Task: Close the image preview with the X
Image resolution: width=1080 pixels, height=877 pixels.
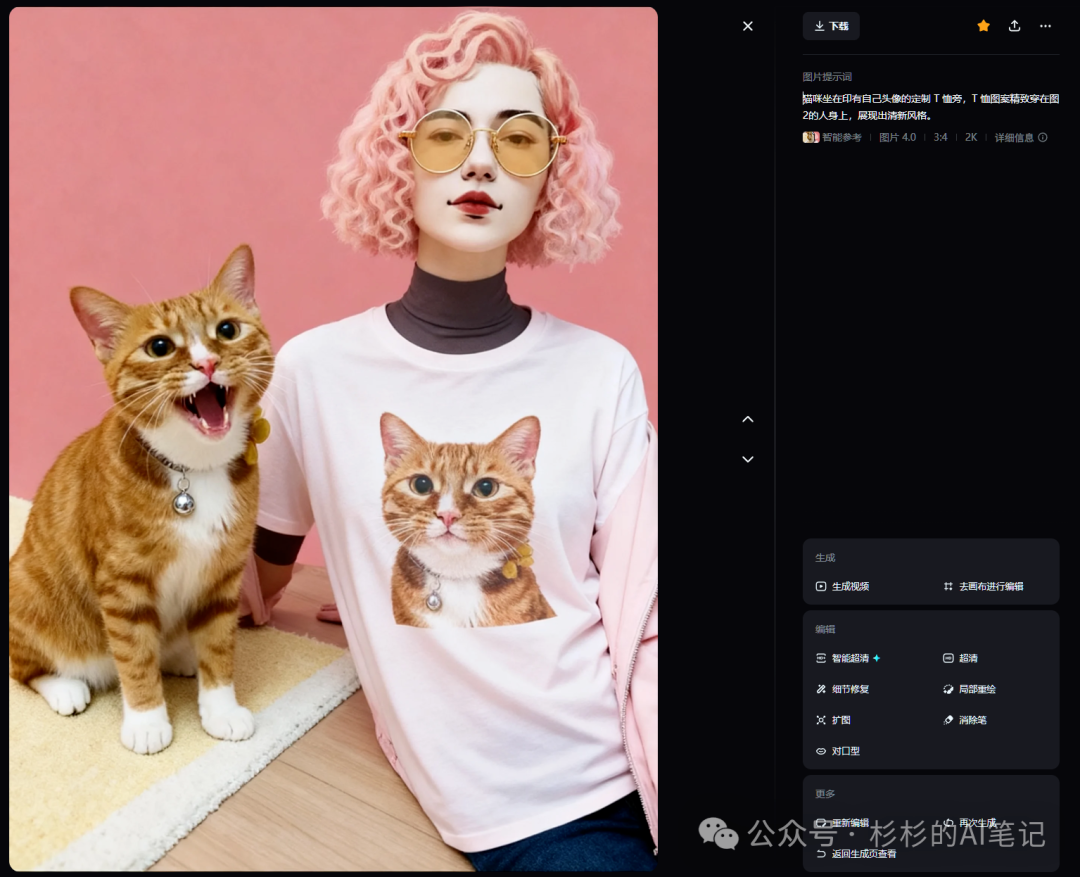Action: tap(747, 26)
